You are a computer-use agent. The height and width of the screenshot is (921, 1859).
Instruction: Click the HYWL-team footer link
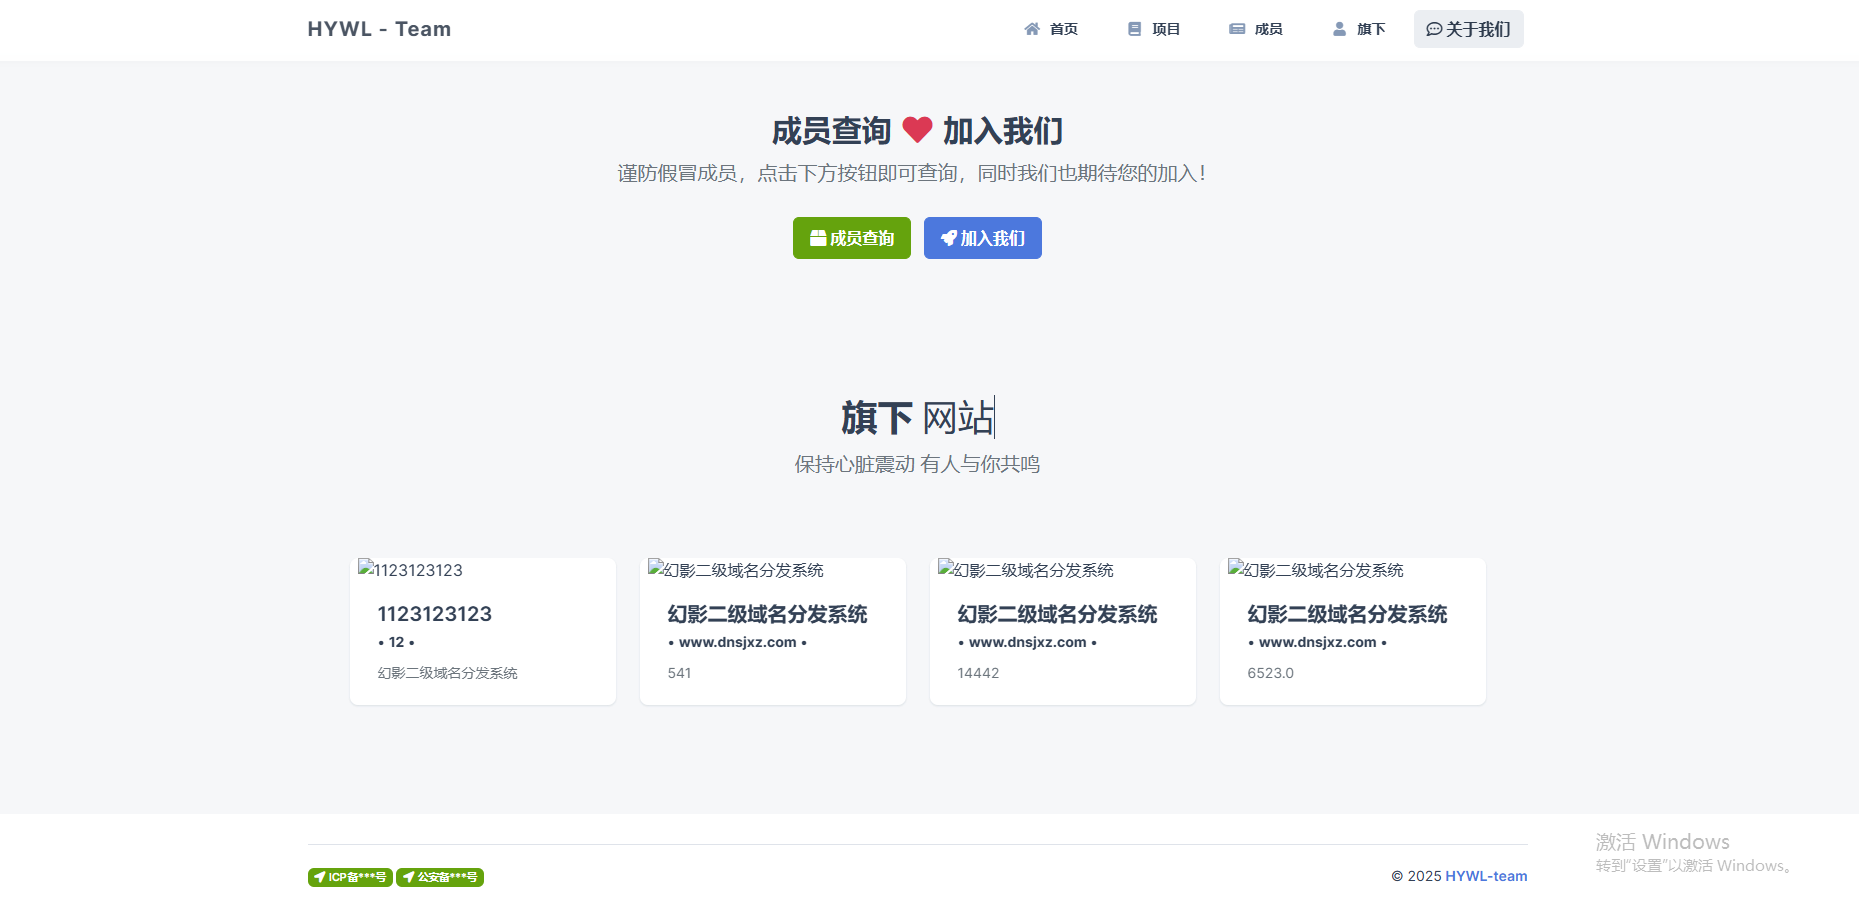pos(1486,876)
